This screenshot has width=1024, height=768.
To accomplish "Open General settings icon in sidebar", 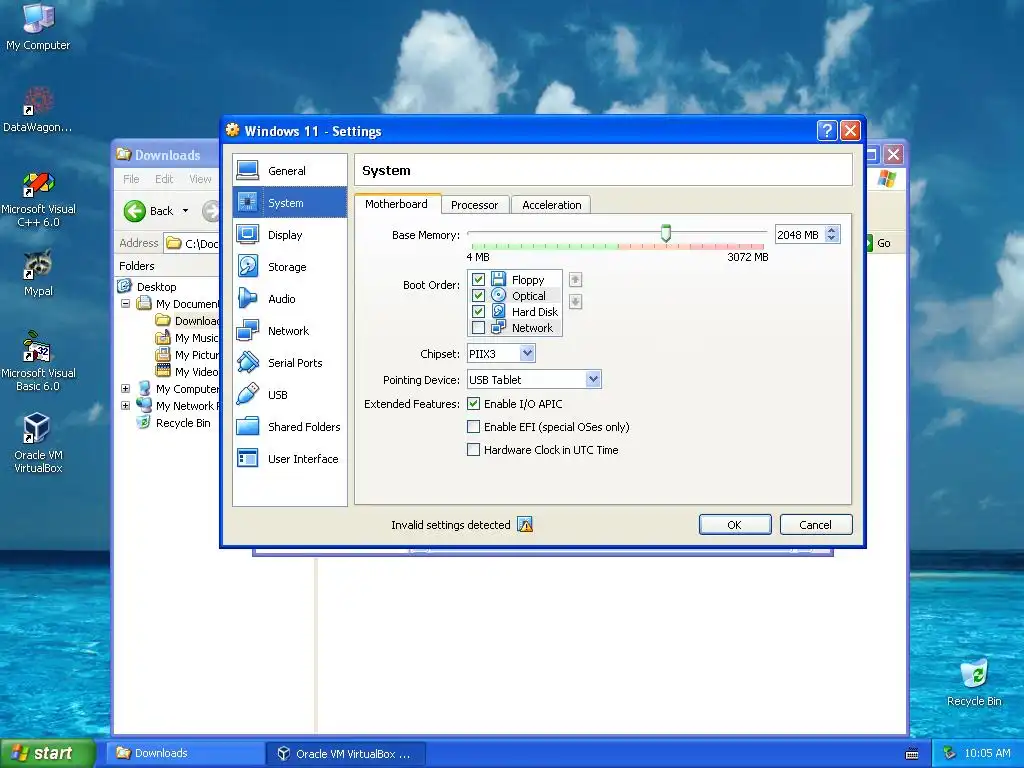I will [x=248, y=170].
